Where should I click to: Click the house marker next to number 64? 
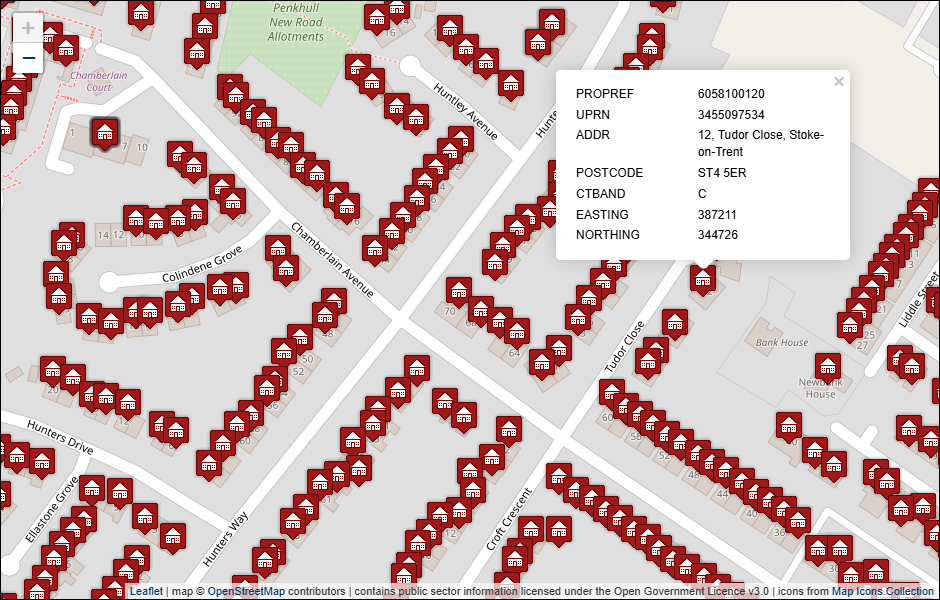[517, 331]
